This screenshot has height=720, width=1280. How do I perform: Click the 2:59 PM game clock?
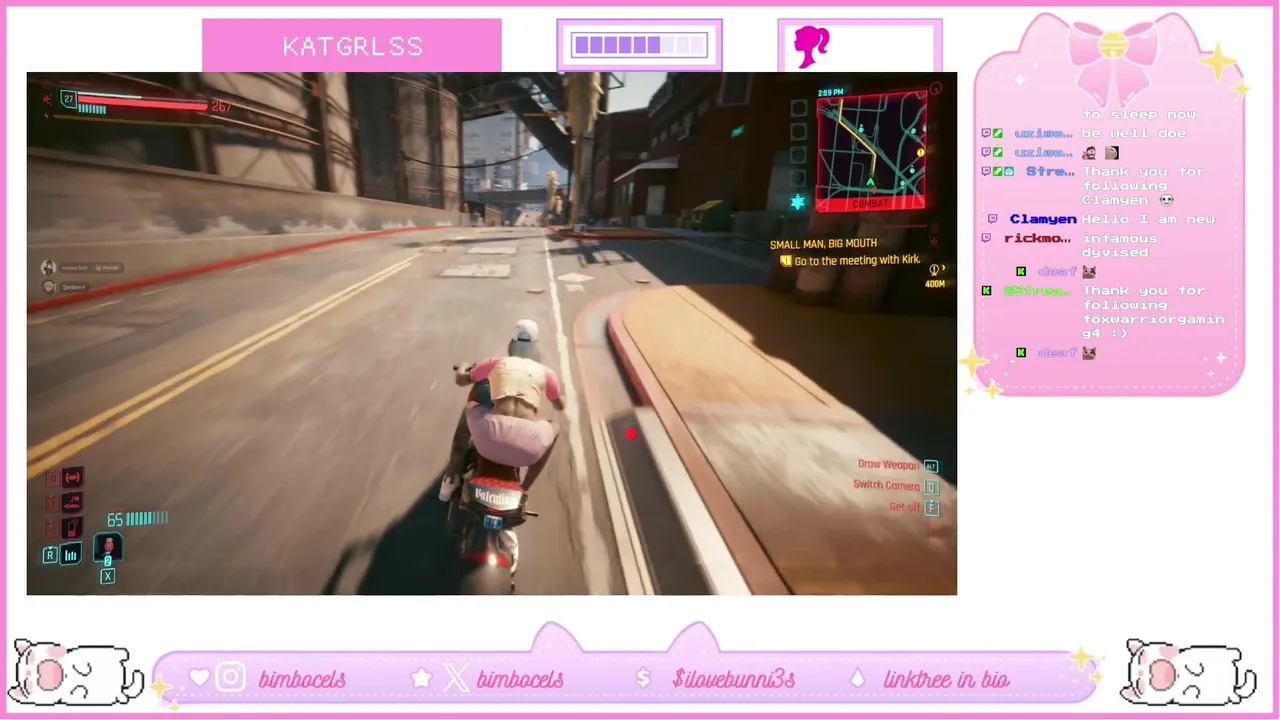(830, 93)
